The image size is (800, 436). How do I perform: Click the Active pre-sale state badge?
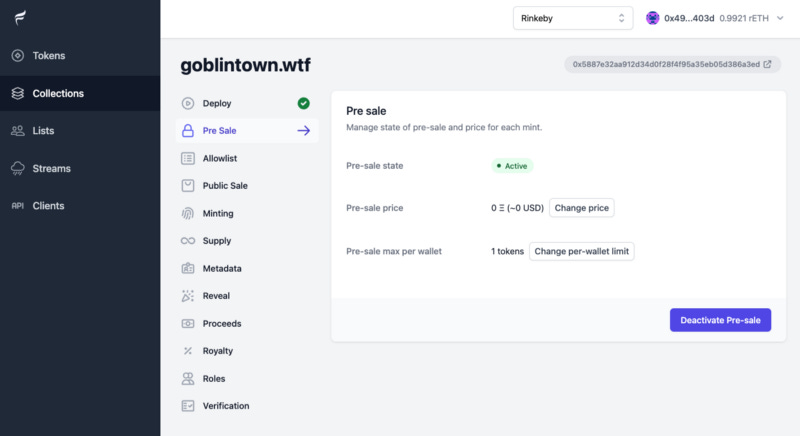tap(512, 166)
